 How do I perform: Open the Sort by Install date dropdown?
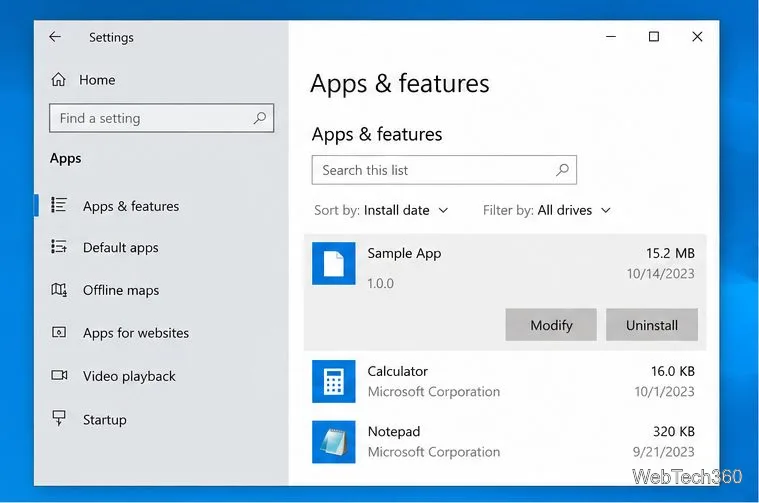[381, 210]
